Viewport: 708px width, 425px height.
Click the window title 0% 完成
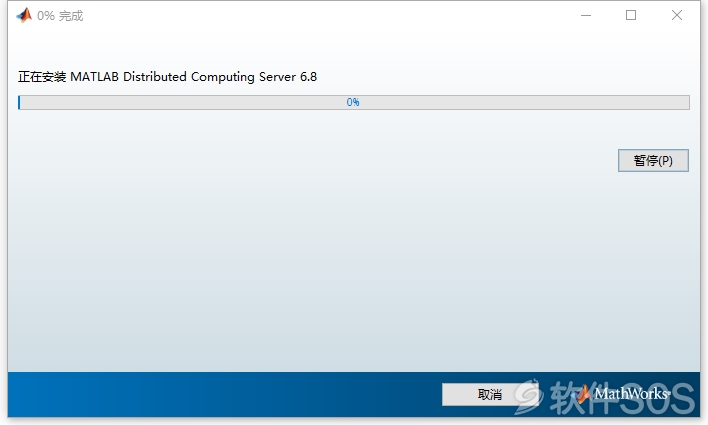point(60,16)
